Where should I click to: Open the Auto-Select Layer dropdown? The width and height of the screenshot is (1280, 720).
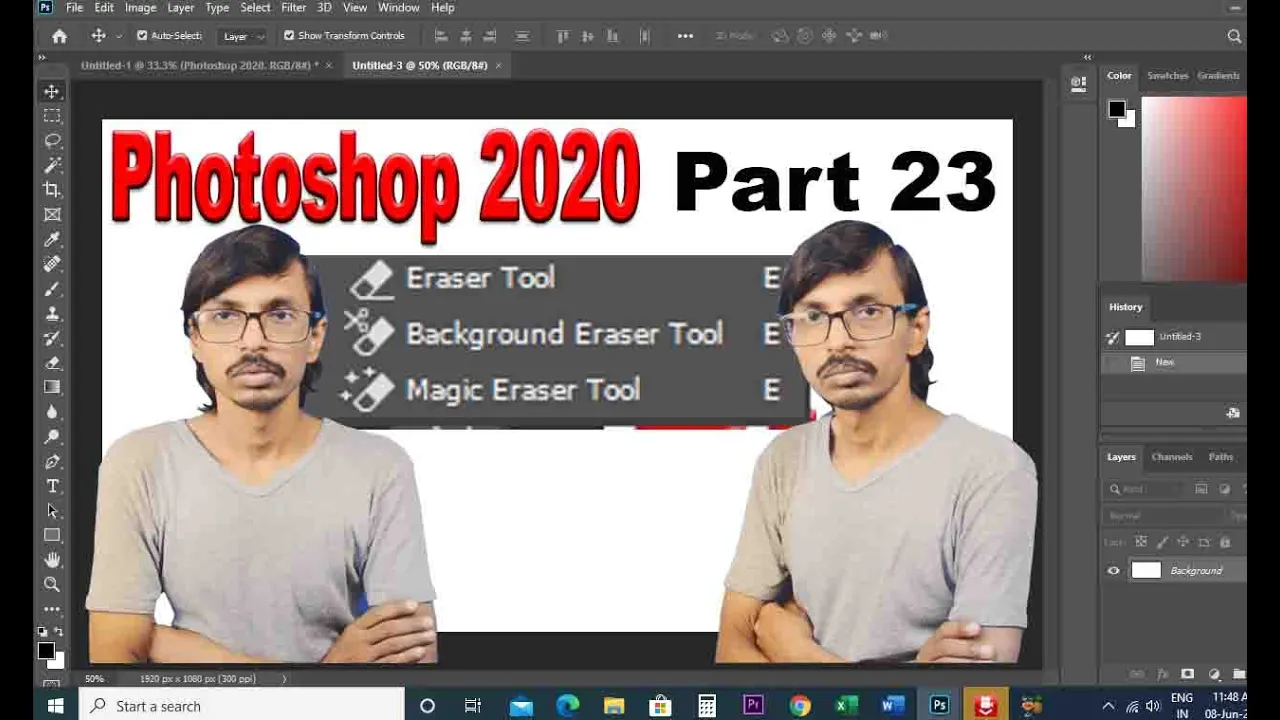point(244,36)
